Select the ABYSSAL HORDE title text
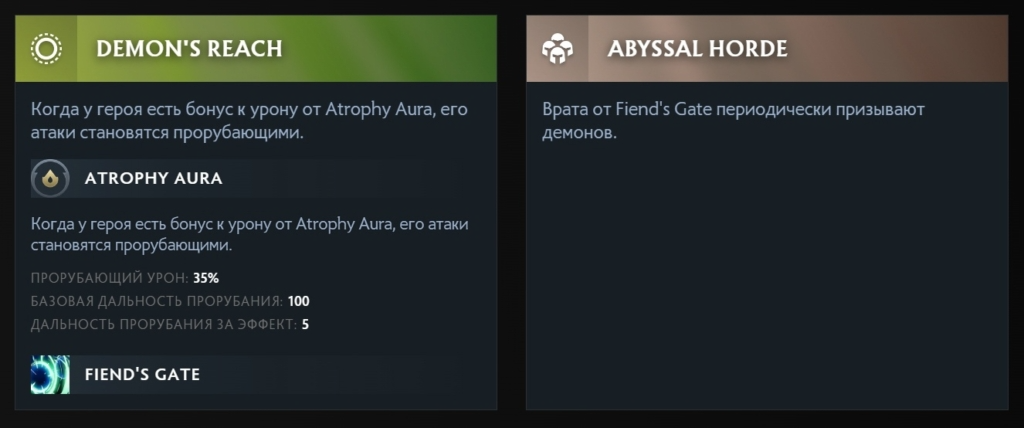Viewport: 1024px width, 428px height. [x=697, y=48]
